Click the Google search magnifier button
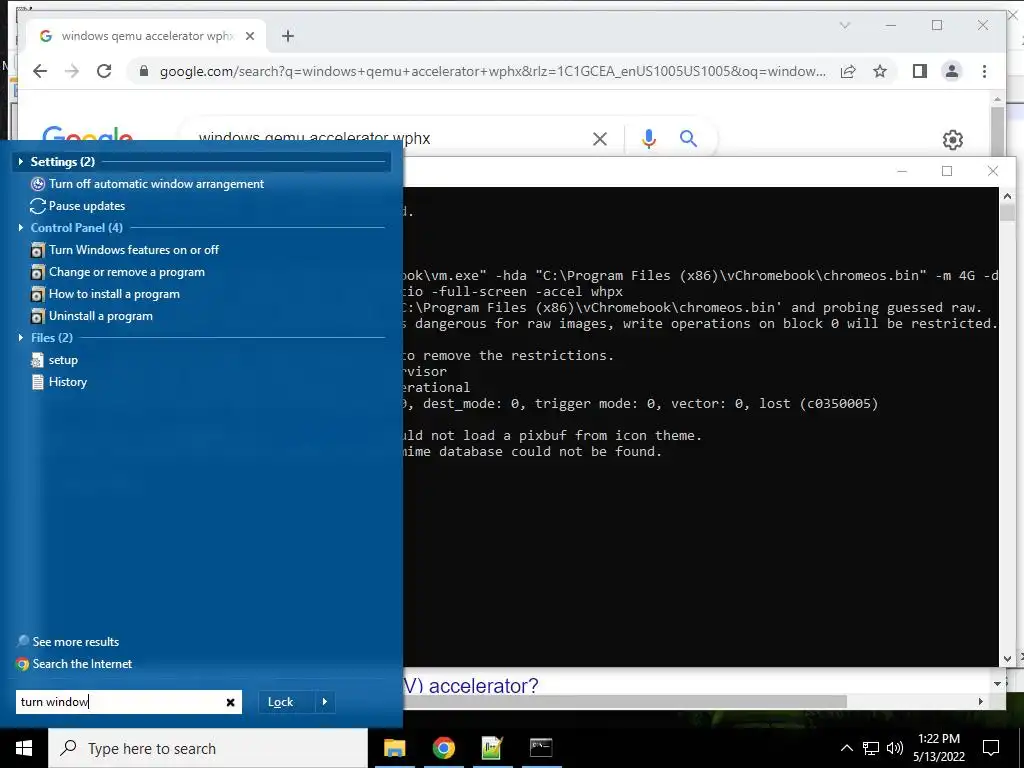Image resolution: width=1024 pixels, height=768 pixels. (x=688, y=138)
